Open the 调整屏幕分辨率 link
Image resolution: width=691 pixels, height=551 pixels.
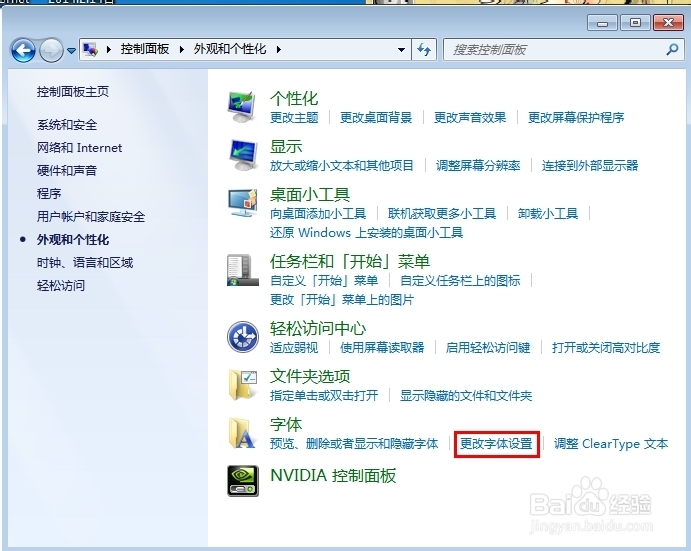pyautogui.click(x=478, y=165)
